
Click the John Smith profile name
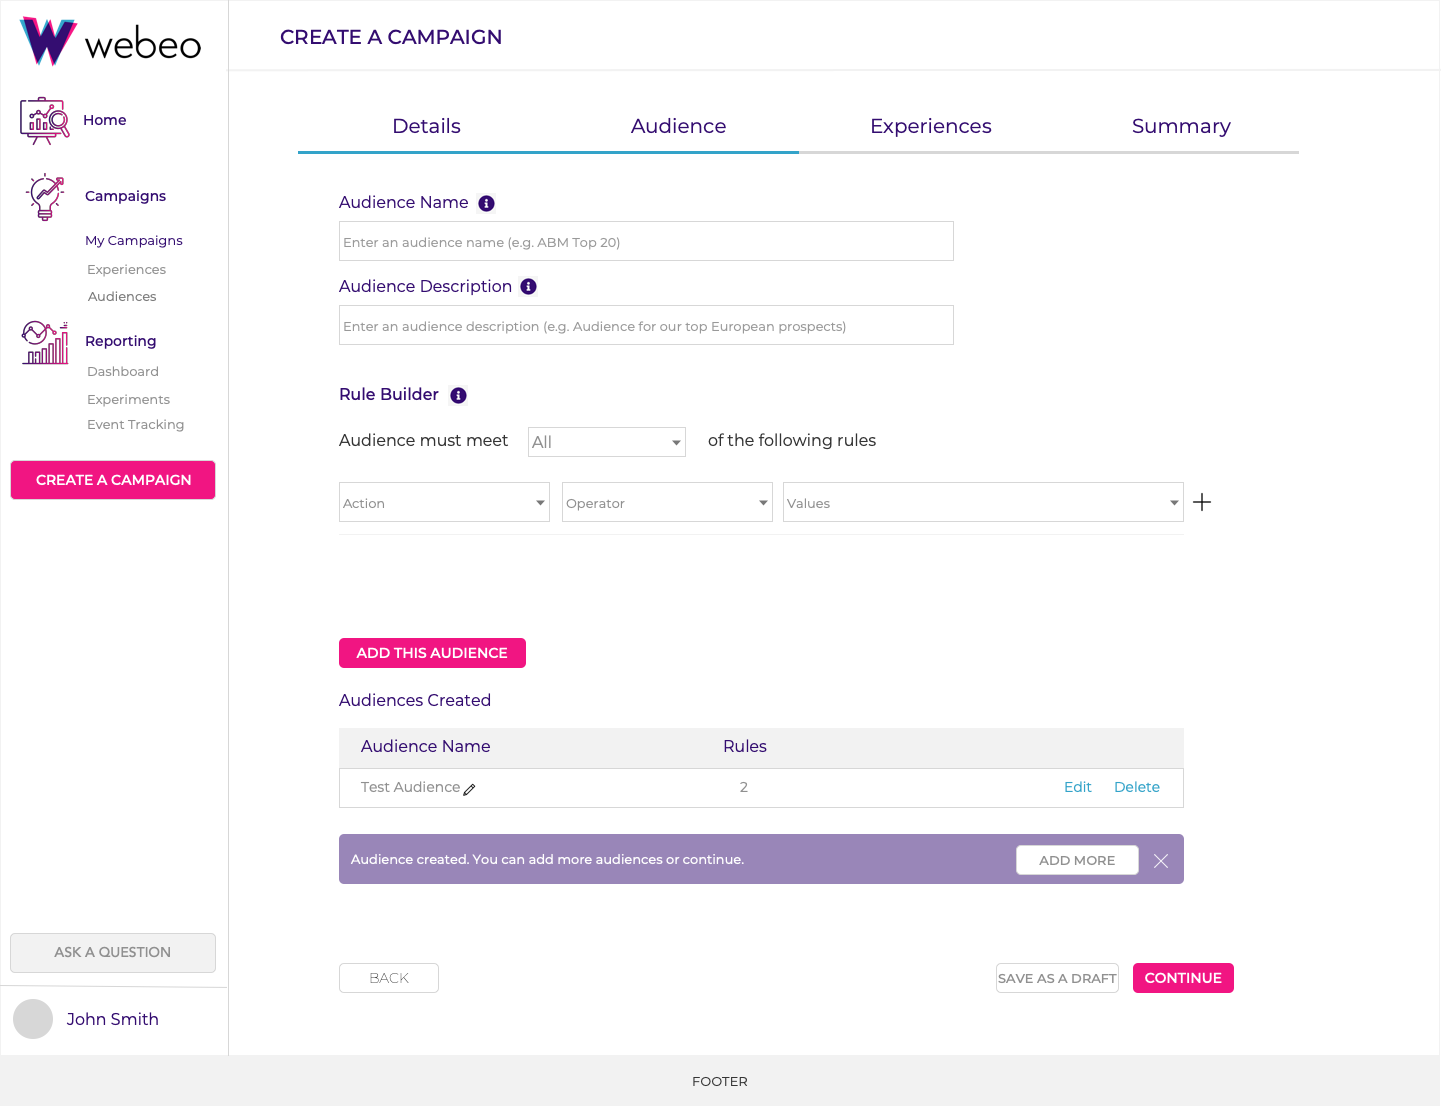click(113, 1019)
